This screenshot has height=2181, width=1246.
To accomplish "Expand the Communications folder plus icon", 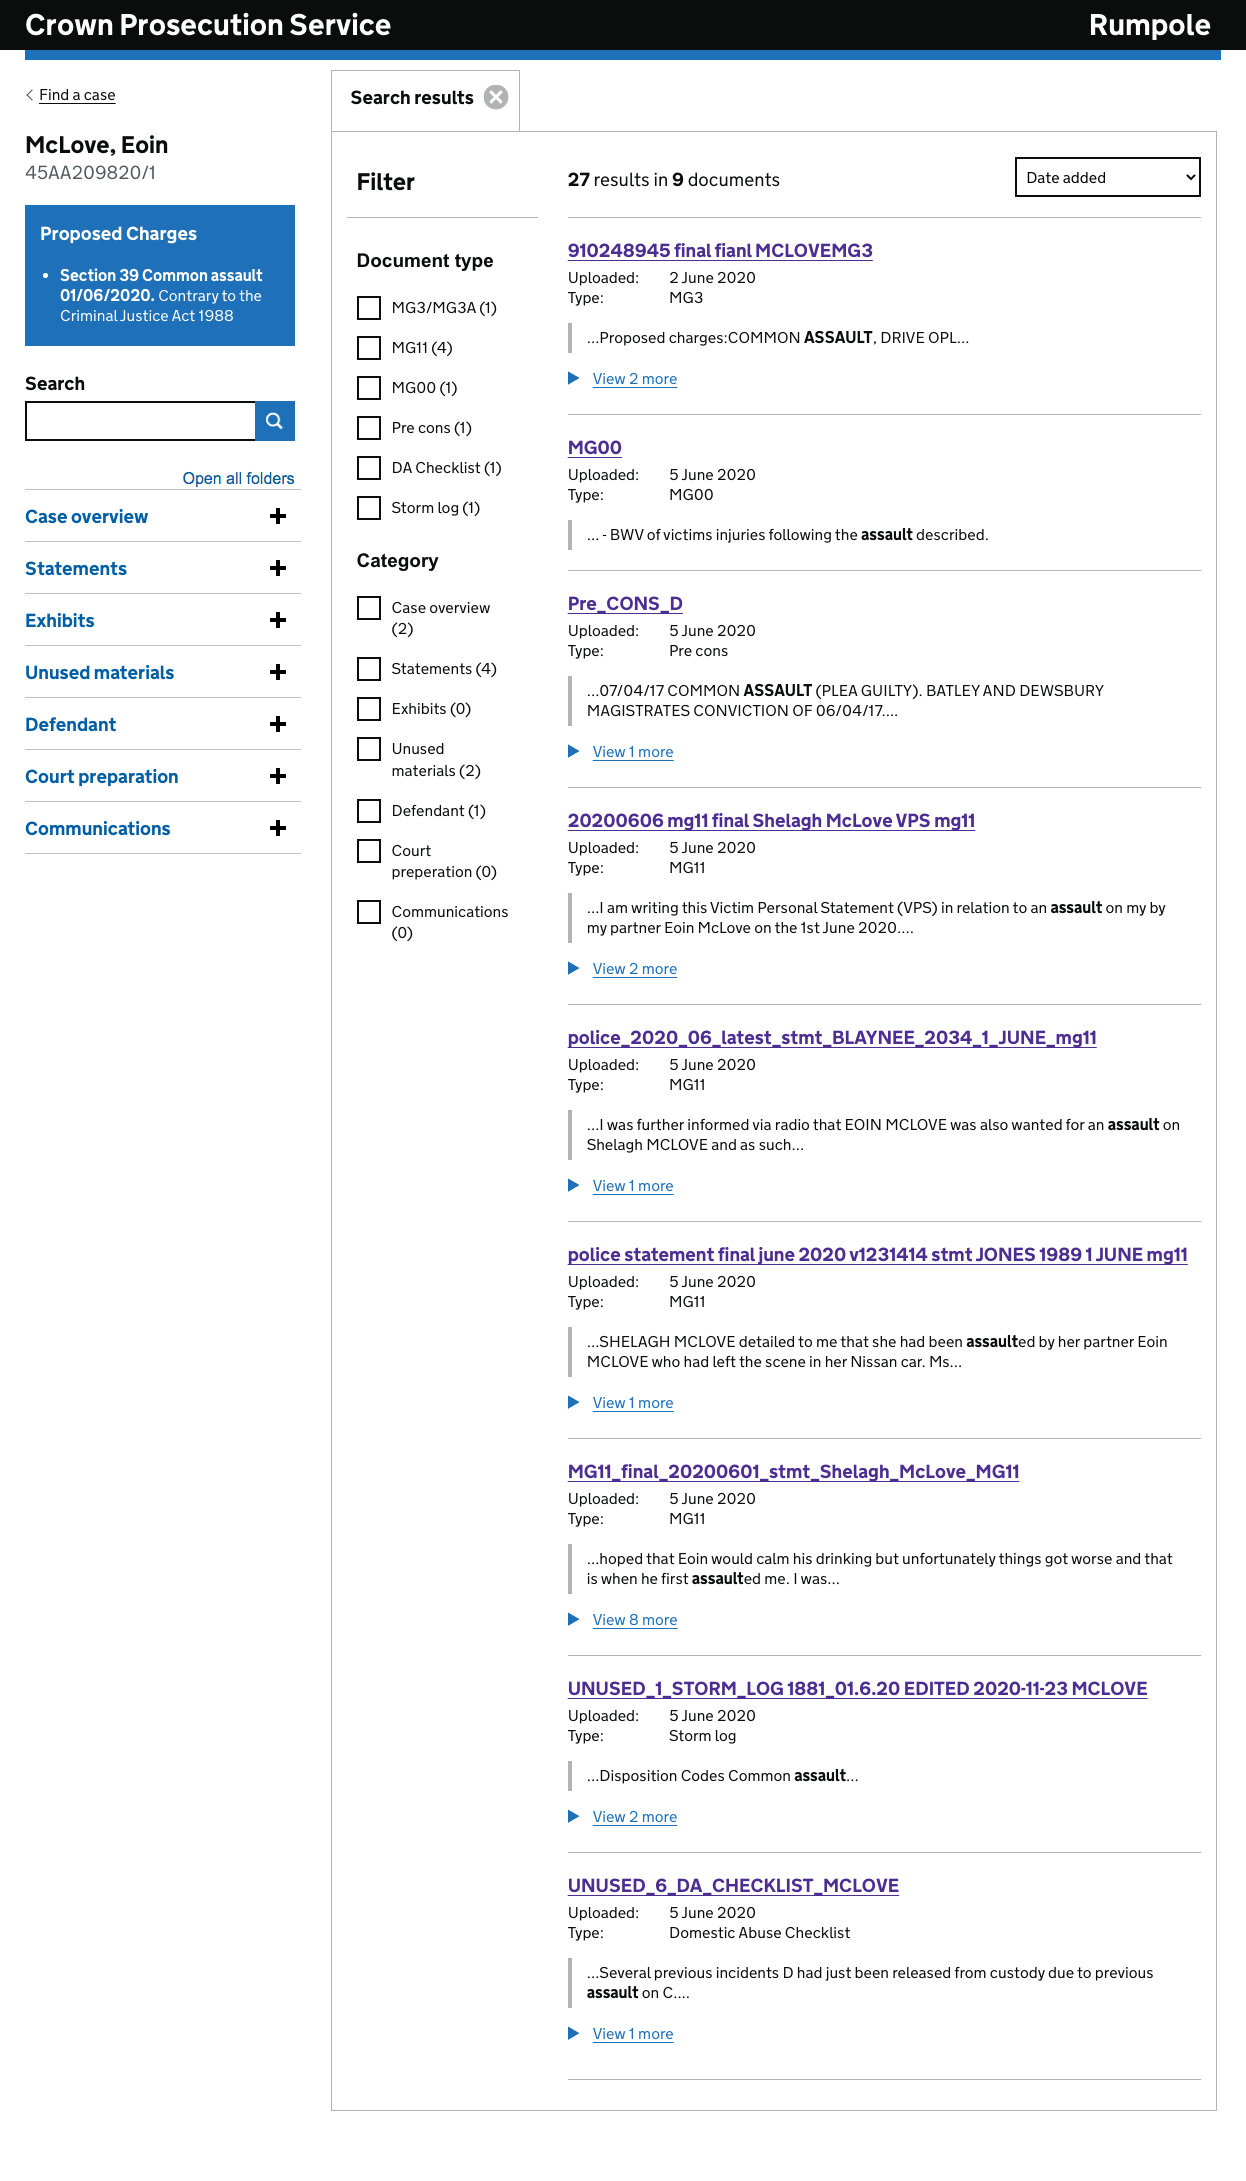I will click(x=278, y=829).
